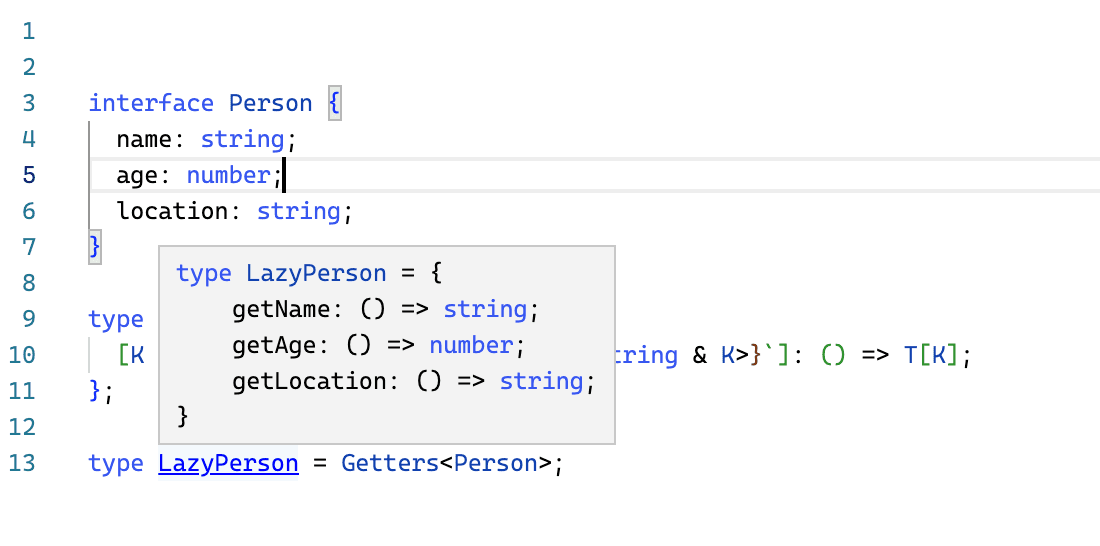Click line number 9 in the gutter
1100x546 pixels.
28,319
